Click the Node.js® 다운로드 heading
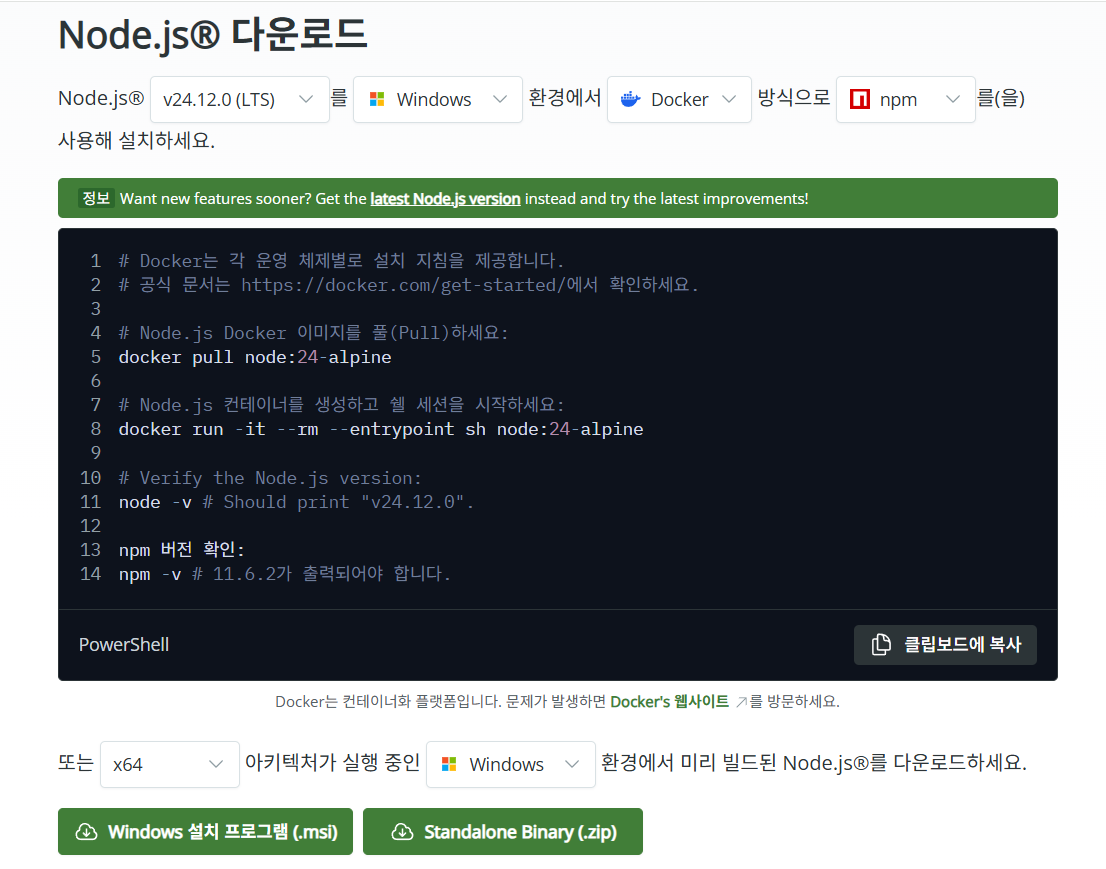Image resolution: width=1106 pixels, height=869 pixels. (x=212, y=34)
